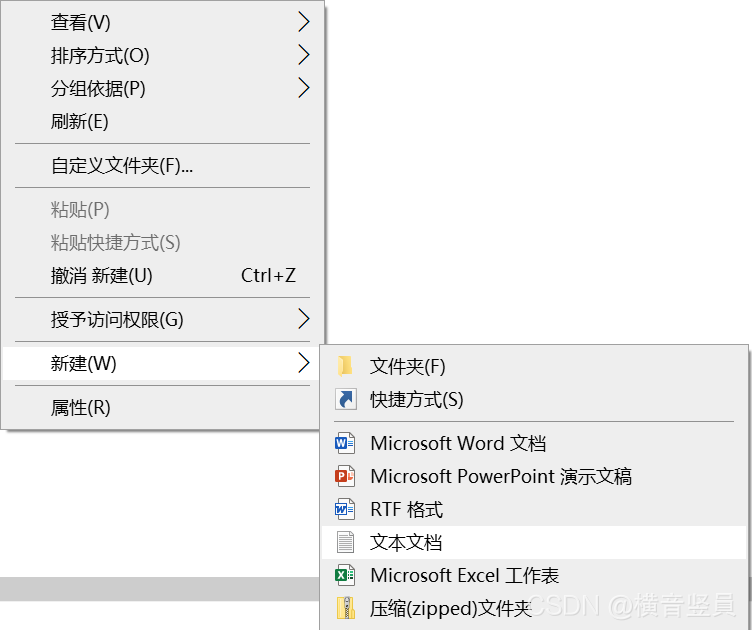Expand the 排序方式(O) submenu arrow
The height and width of the screenshot is (630, 752).
pyautogui.click(x=304, y=55)
